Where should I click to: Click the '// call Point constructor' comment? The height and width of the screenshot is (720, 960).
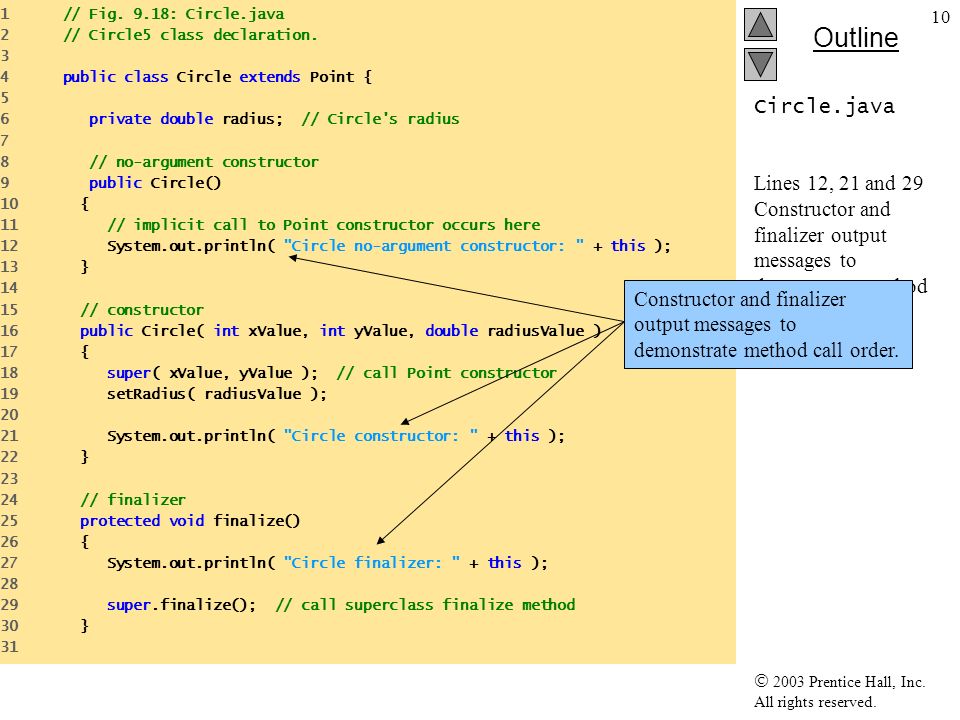[x=447, y=373]
